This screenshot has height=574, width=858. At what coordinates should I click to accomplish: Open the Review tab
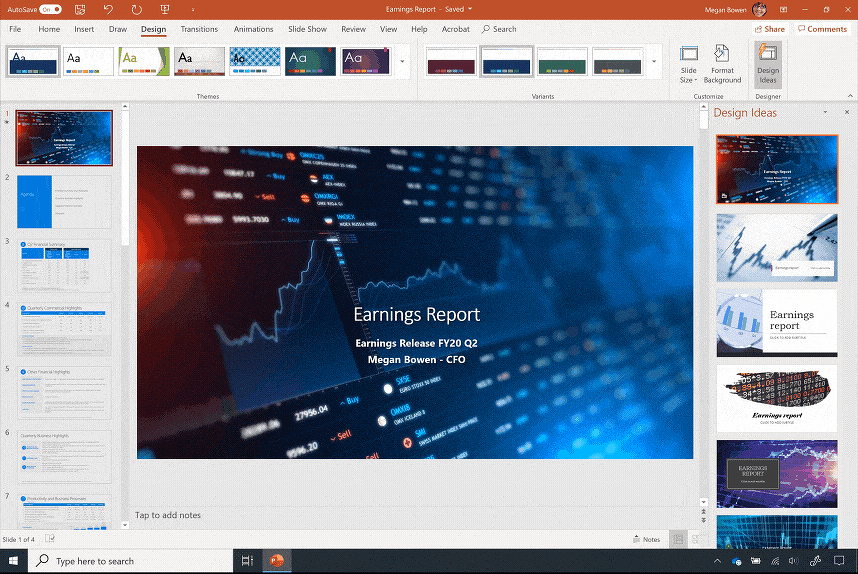point(353,29)
